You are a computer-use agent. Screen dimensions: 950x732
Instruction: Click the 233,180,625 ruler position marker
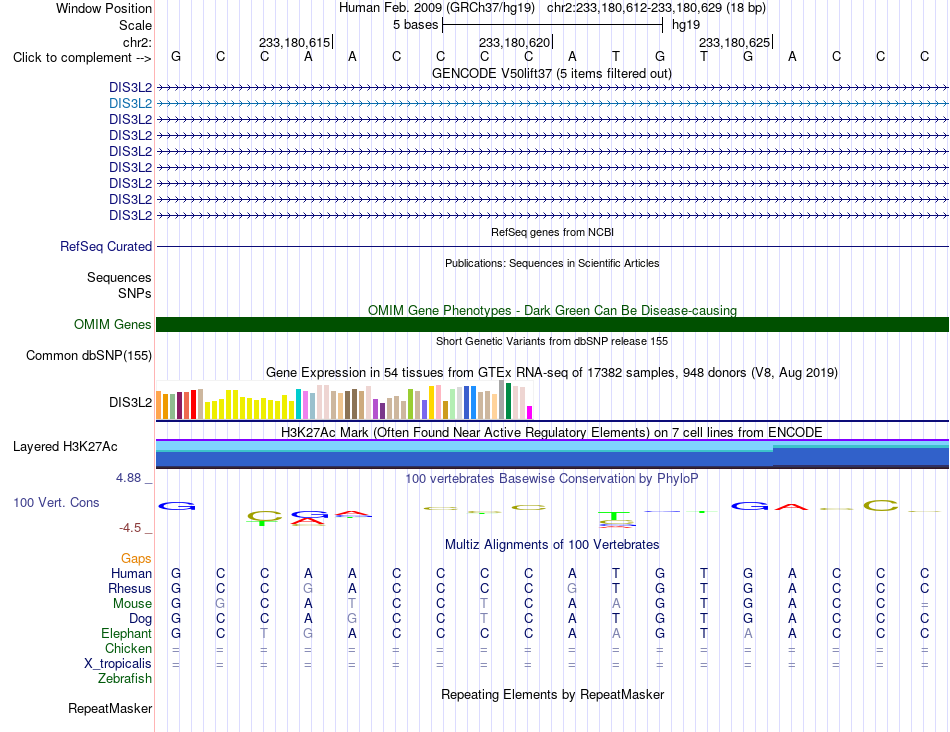tap(734, 42)
